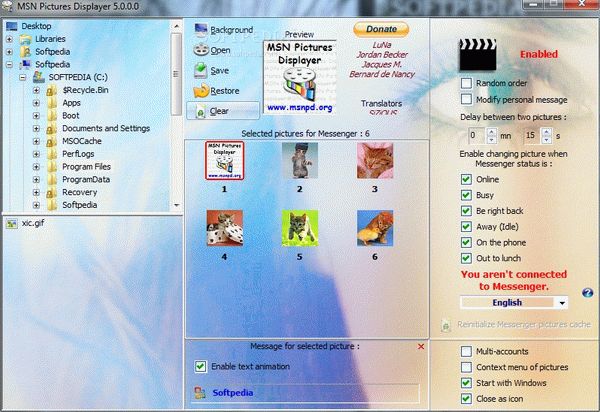
Task: Select the xic.gif file
Action: (x=35, y=224)
